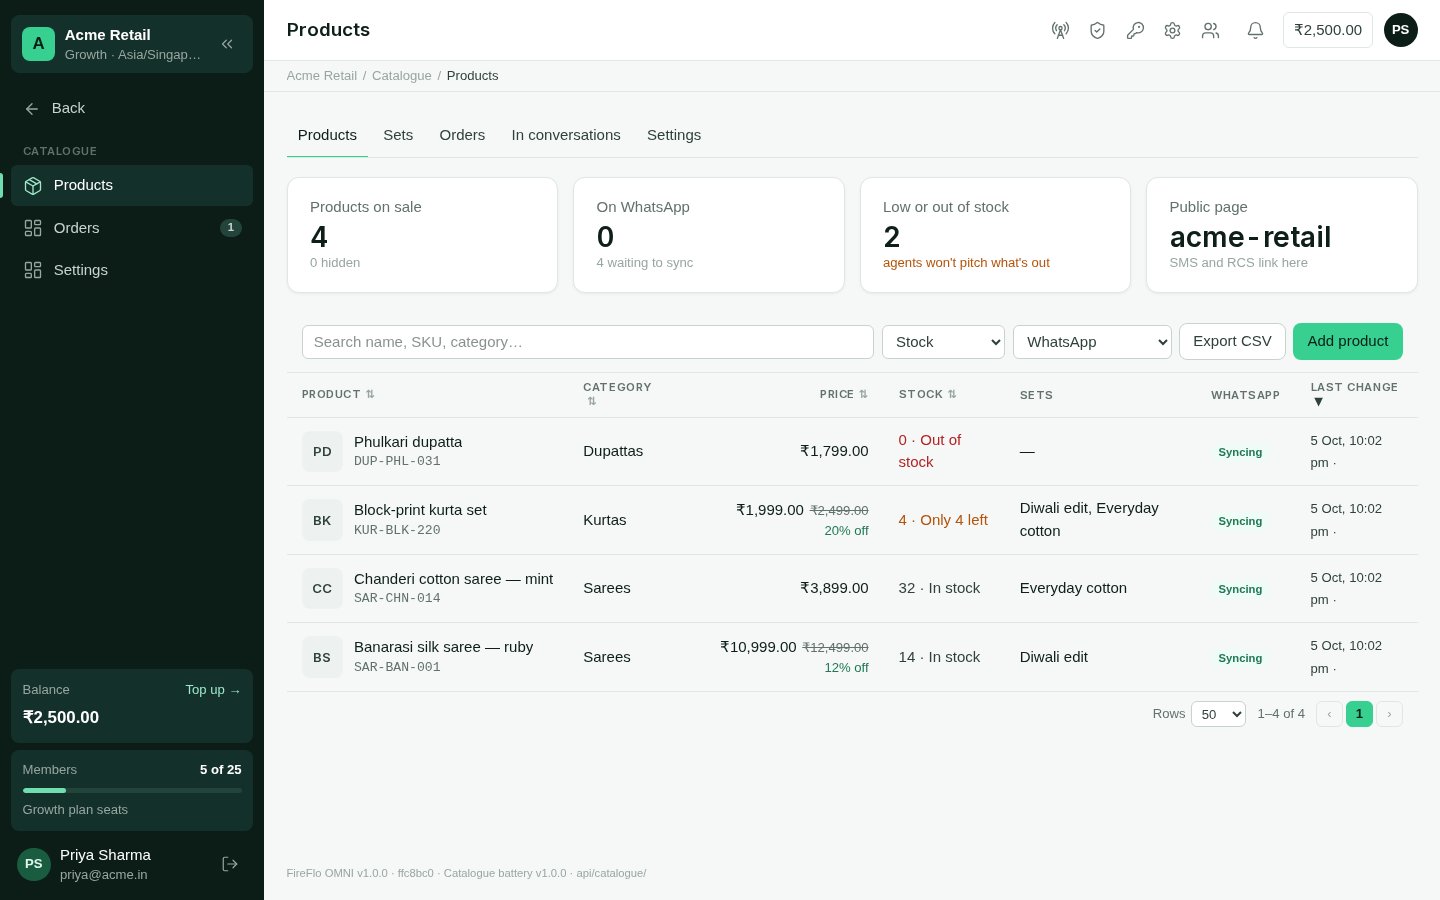
Task: Focus the product search field
Action: coord(588,342)
